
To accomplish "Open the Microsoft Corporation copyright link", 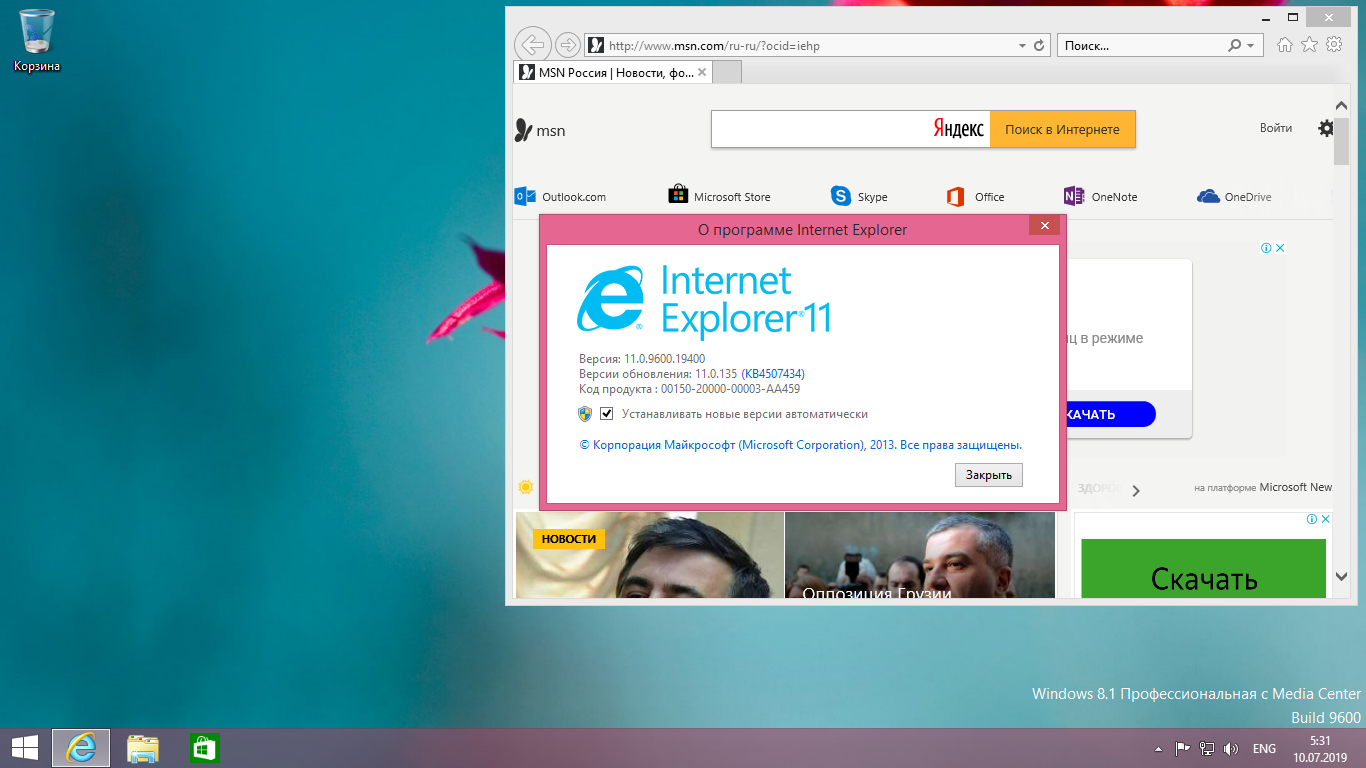I will coord(800,445).
